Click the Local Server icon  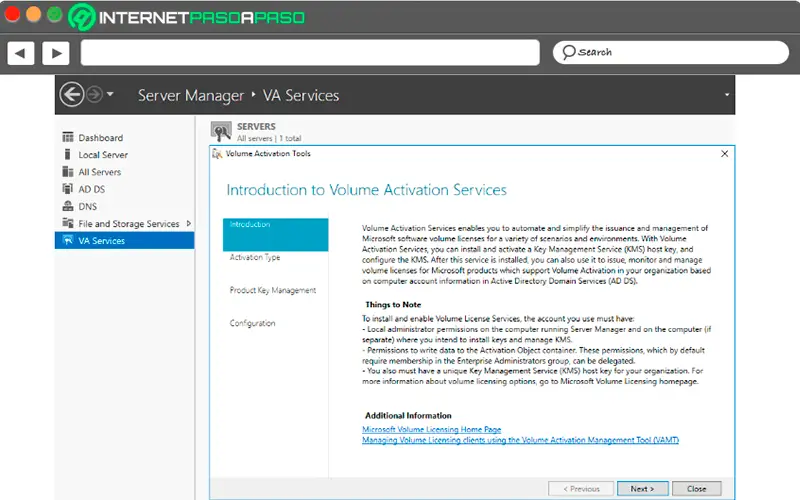[x=68, y=155]
